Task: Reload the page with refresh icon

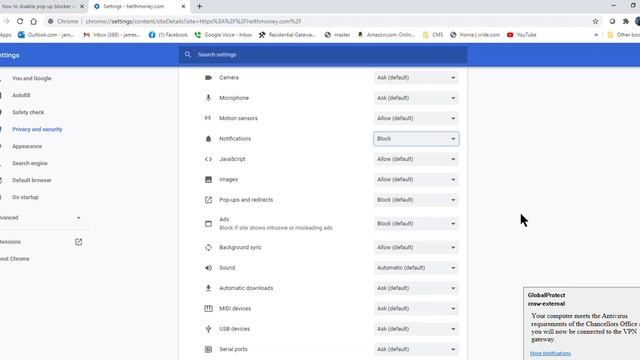Action: pyautogui.click(x=20, y=21)
